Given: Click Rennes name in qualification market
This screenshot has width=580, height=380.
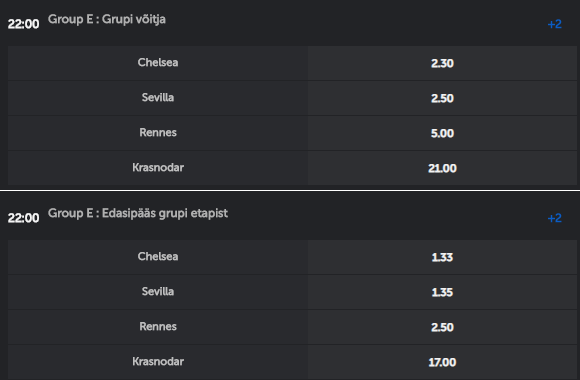Looking at the screenshot, I should pos(158,326).
